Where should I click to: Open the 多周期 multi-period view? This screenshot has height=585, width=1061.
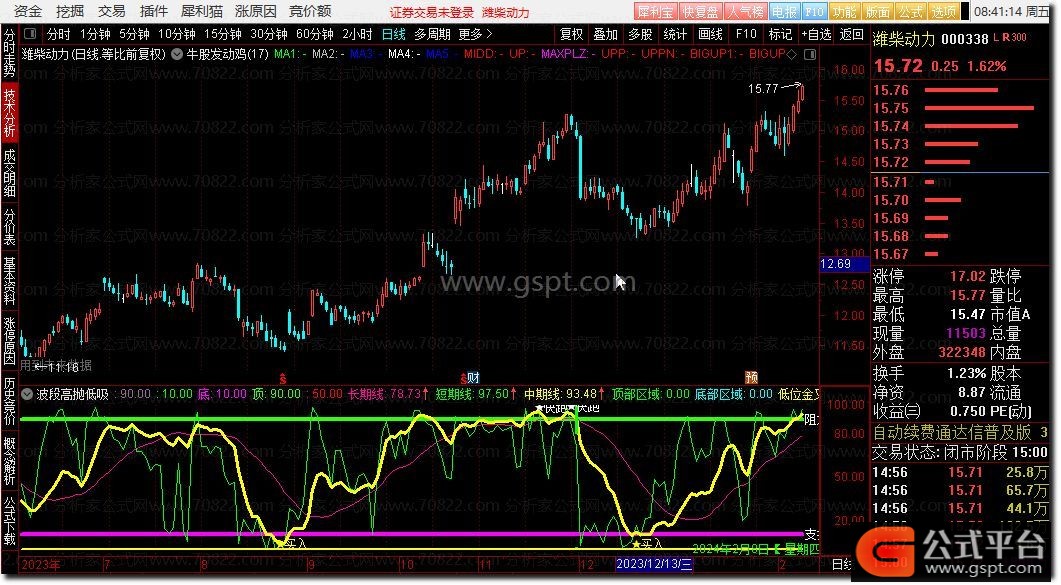432,34
